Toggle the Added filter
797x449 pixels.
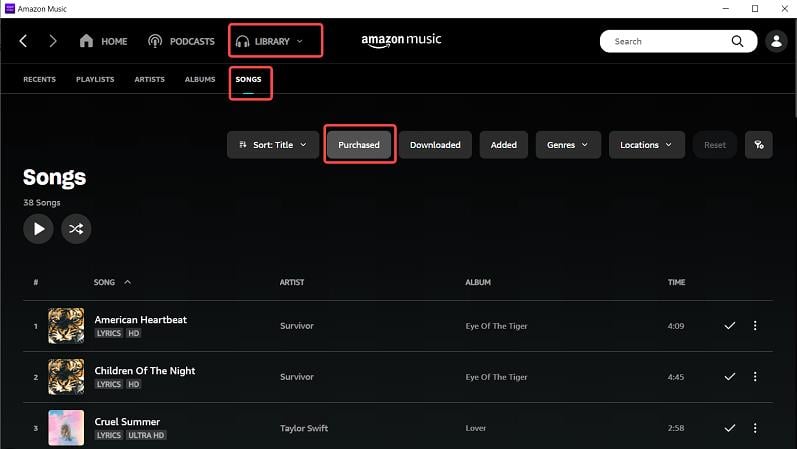point(504,145)
